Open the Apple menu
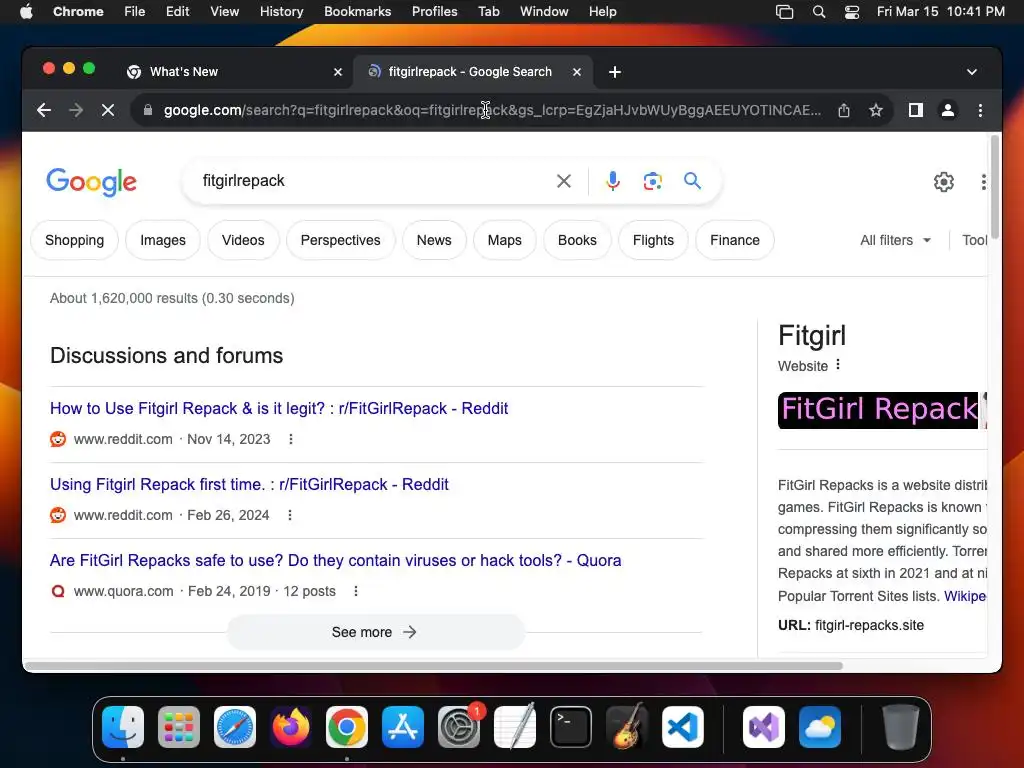 26,12
